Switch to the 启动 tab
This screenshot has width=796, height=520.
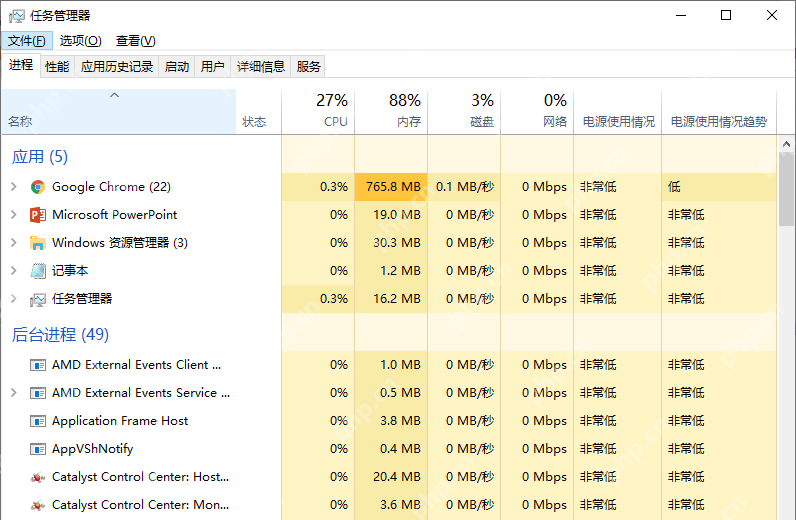click(177, 67)
